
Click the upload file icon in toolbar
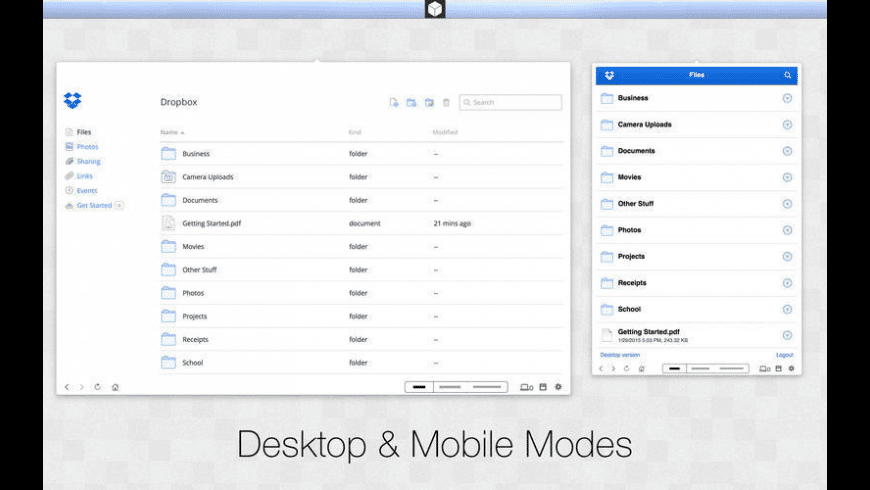393,103
